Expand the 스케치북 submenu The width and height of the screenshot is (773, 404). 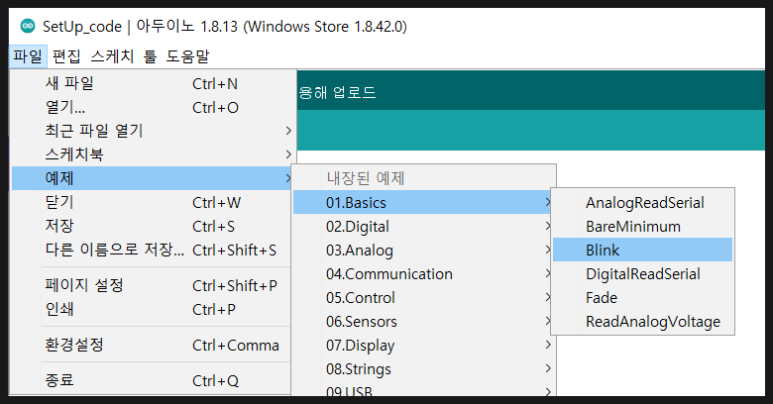point(151,154)
